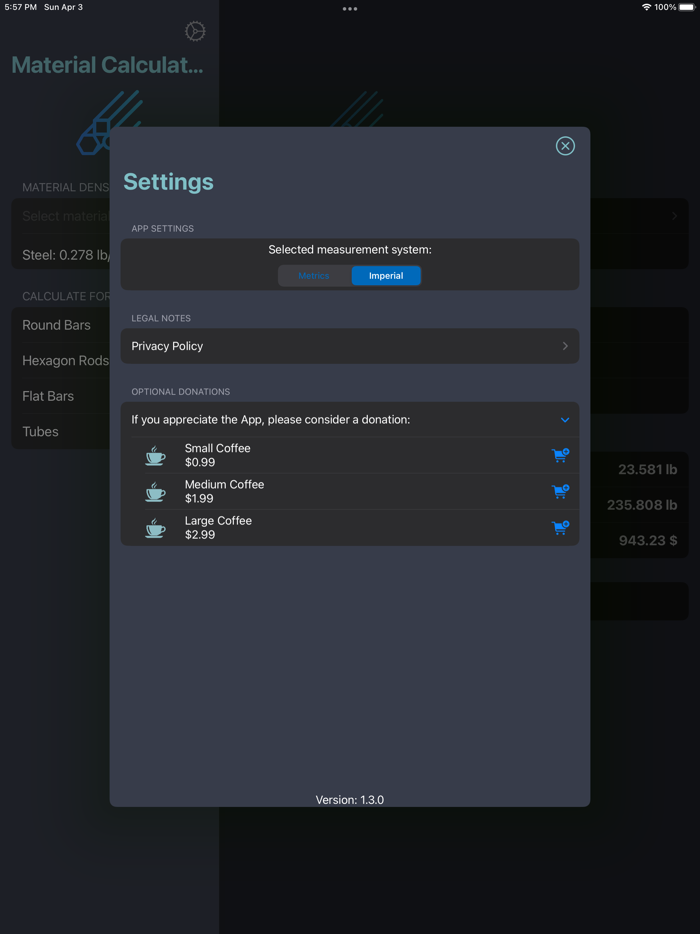Click the Select material field
The height and width of the screenshot is (934, 700).
pyautogui.click(x=60, y=216)
